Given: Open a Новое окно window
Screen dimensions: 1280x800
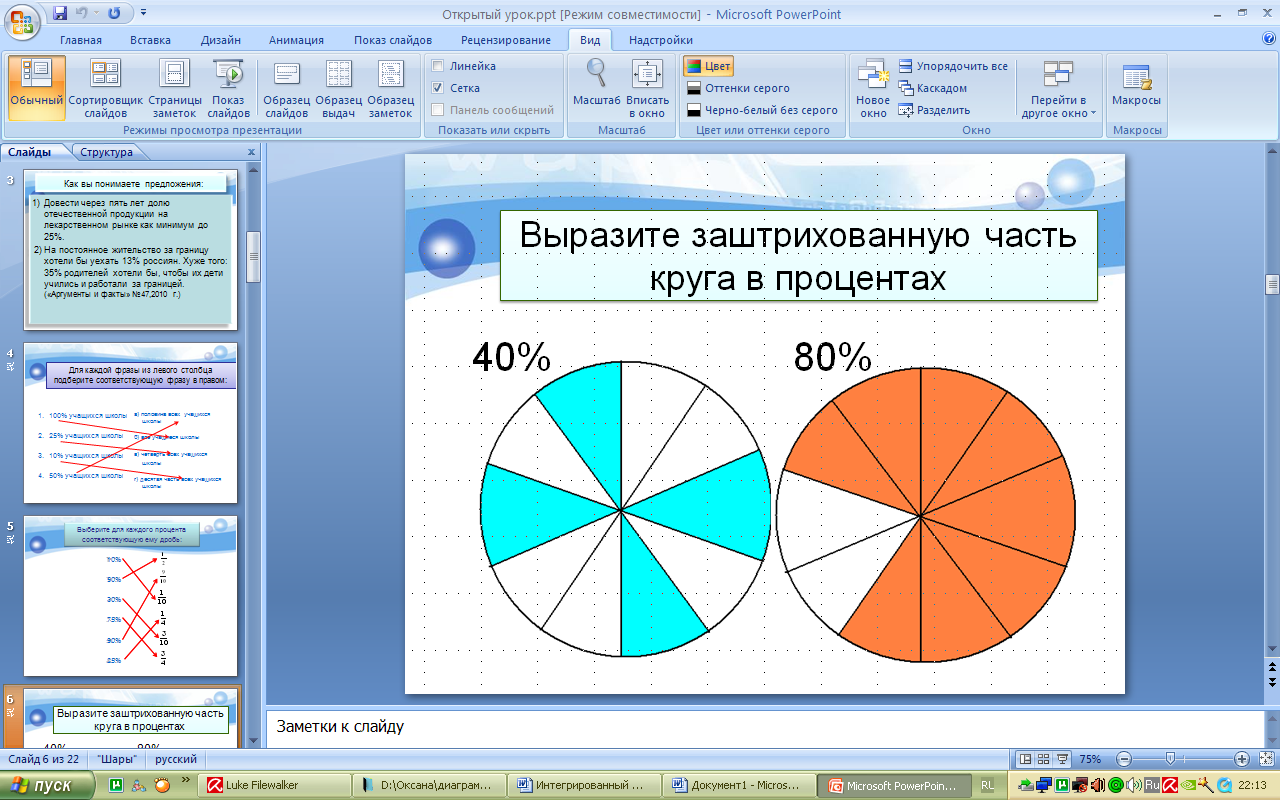Looking at the screenshot, I should pos(872,88).
